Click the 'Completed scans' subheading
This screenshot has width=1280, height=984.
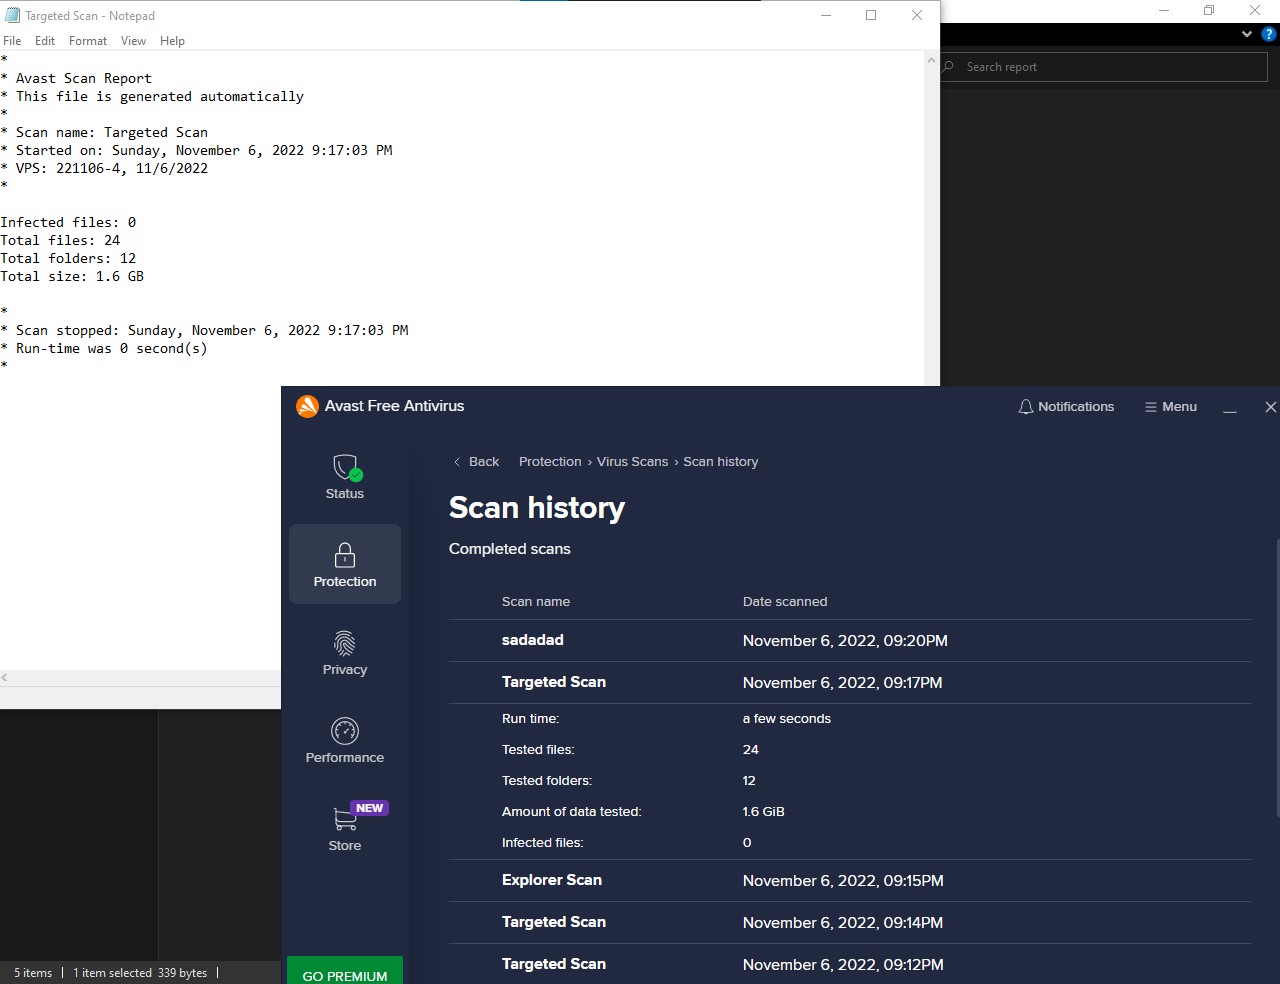[510, 549]
